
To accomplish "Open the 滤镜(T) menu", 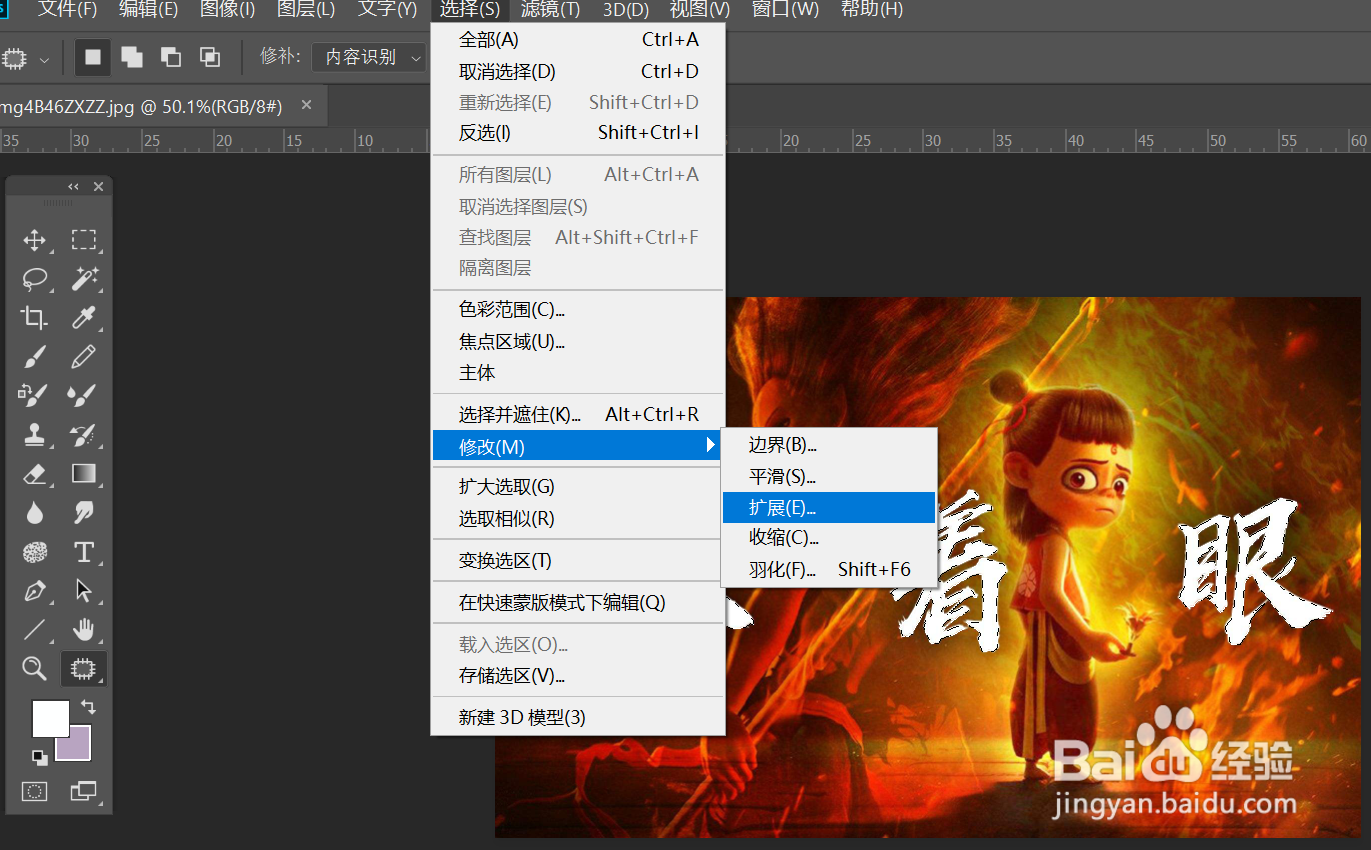I will point(551,10).
